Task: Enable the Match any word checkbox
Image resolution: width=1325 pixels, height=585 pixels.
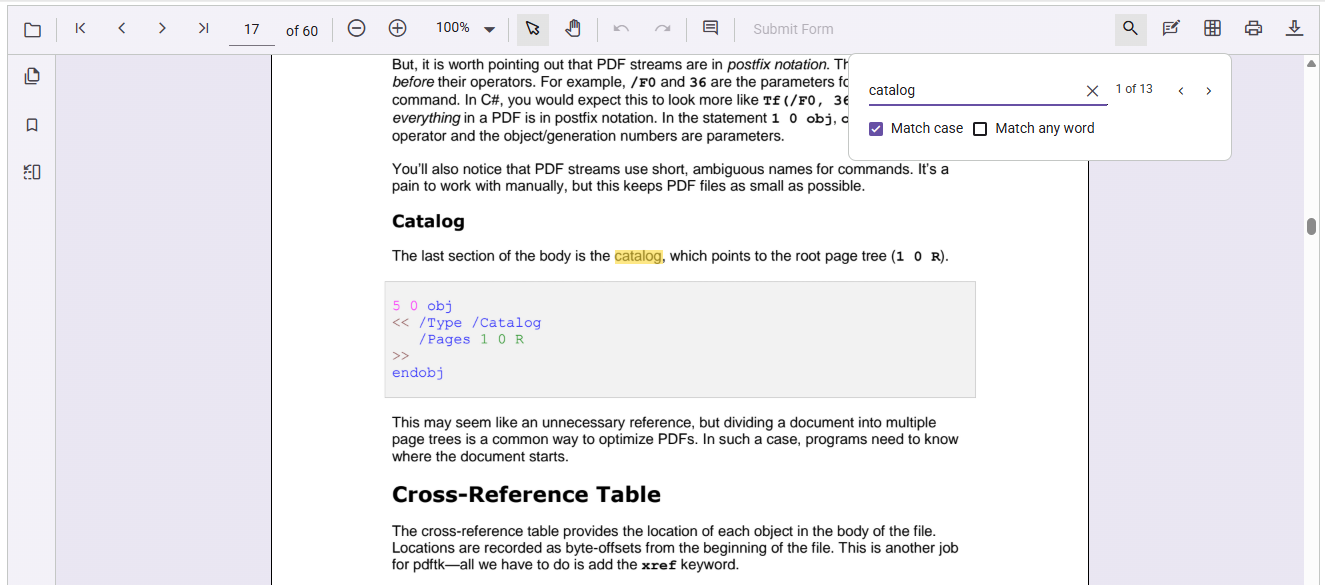Action: [x=980, y=129]
